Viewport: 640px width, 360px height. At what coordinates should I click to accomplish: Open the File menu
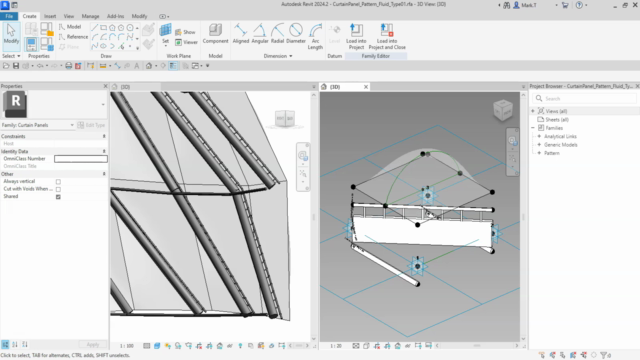click(x=9, y=16)
